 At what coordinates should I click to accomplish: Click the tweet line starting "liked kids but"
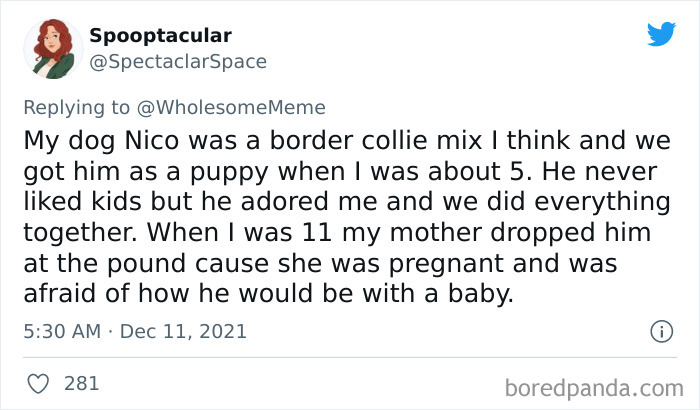pos(347,202)
